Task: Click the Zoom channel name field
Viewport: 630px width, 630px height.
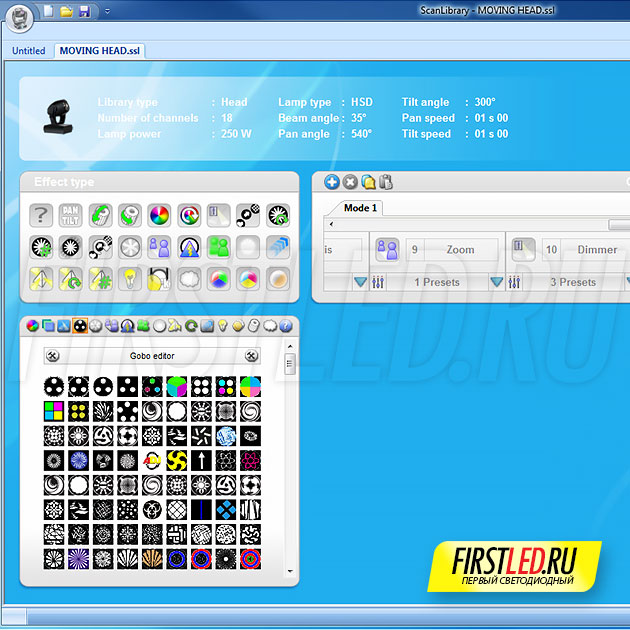Action: click(x=460, y=250)
